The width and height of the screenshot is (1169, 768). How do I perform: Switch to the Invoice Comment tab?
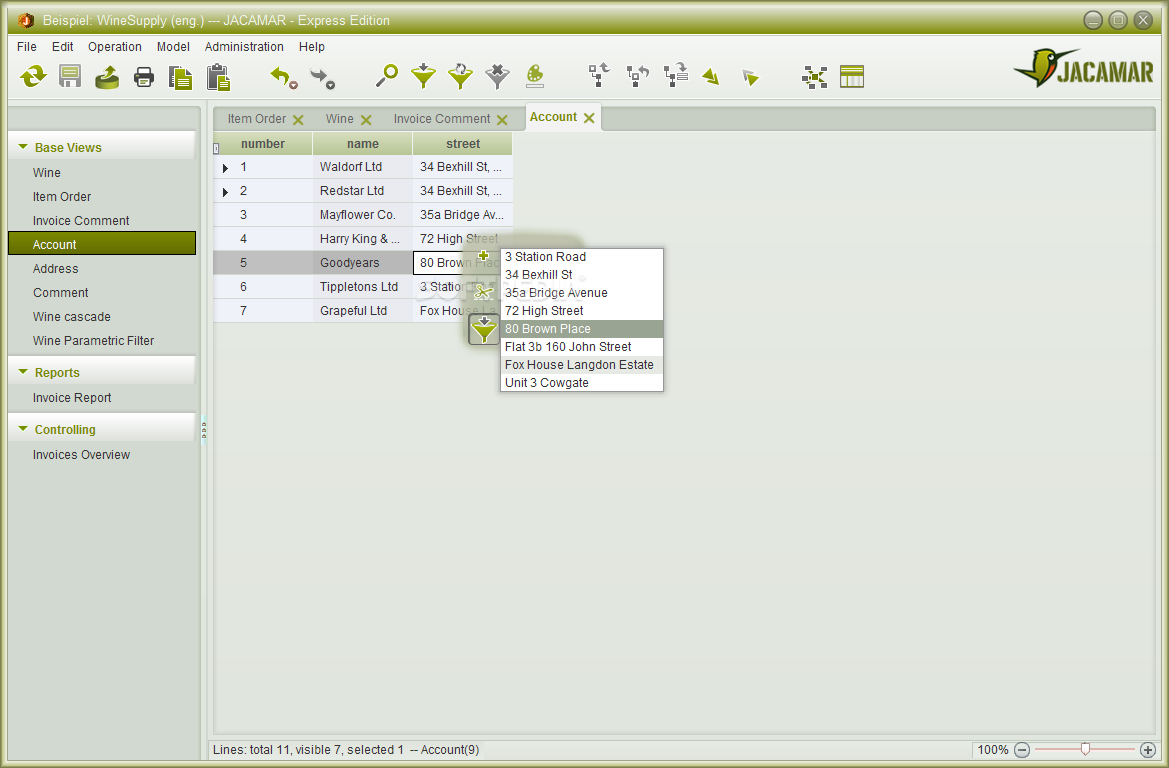click(442, 119)
